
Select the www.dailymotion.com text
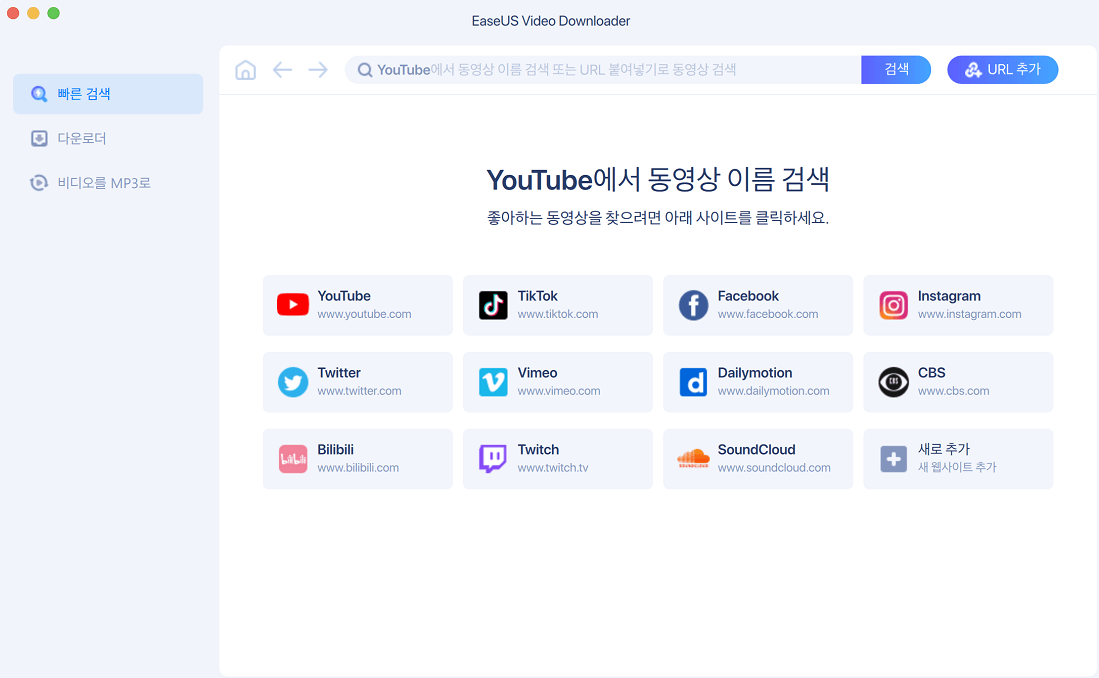(774, 391)
